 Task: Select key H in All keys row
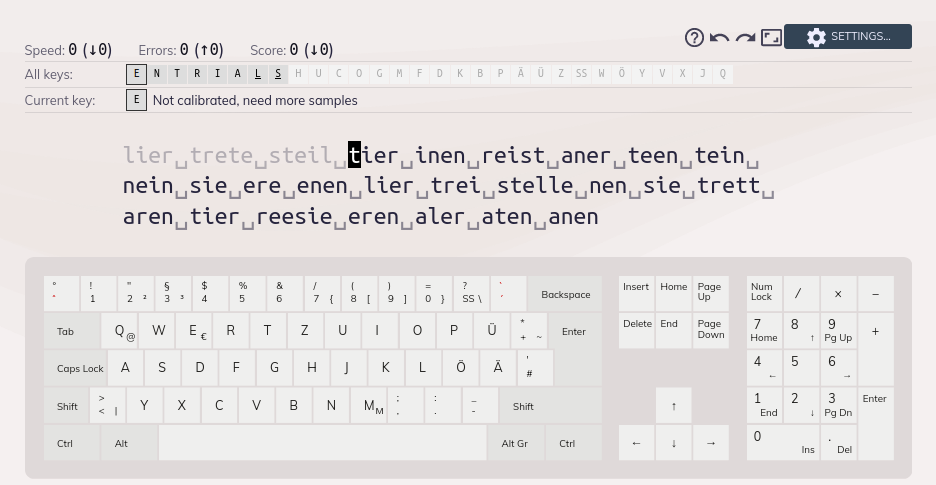tap(298, 74)
